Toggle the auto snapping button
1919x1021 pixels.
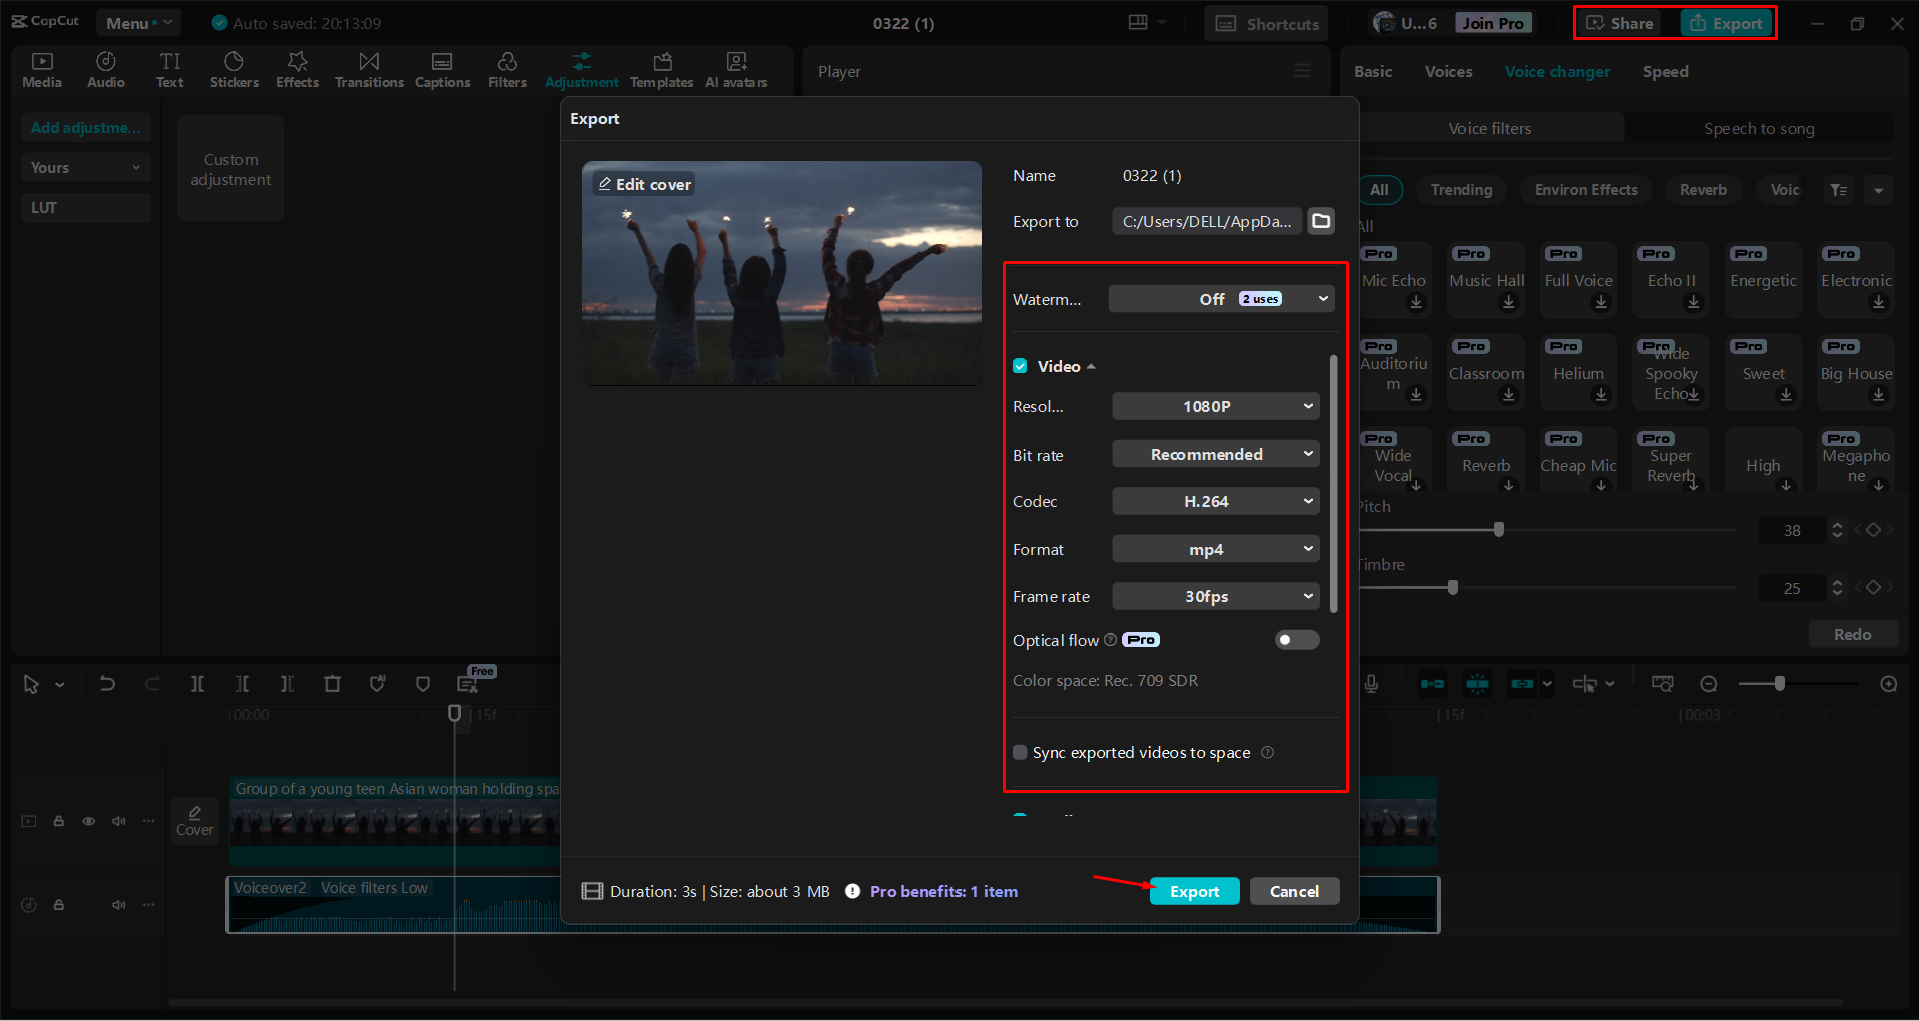click(x=1477, y=684)
